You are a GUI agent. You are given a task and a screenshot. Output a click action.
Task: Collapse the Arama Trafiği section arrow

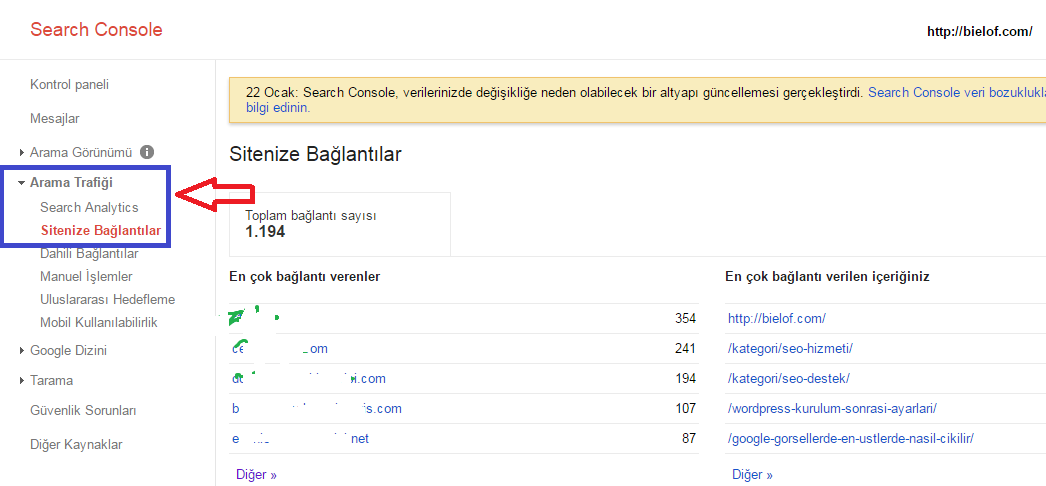point(21,183)
